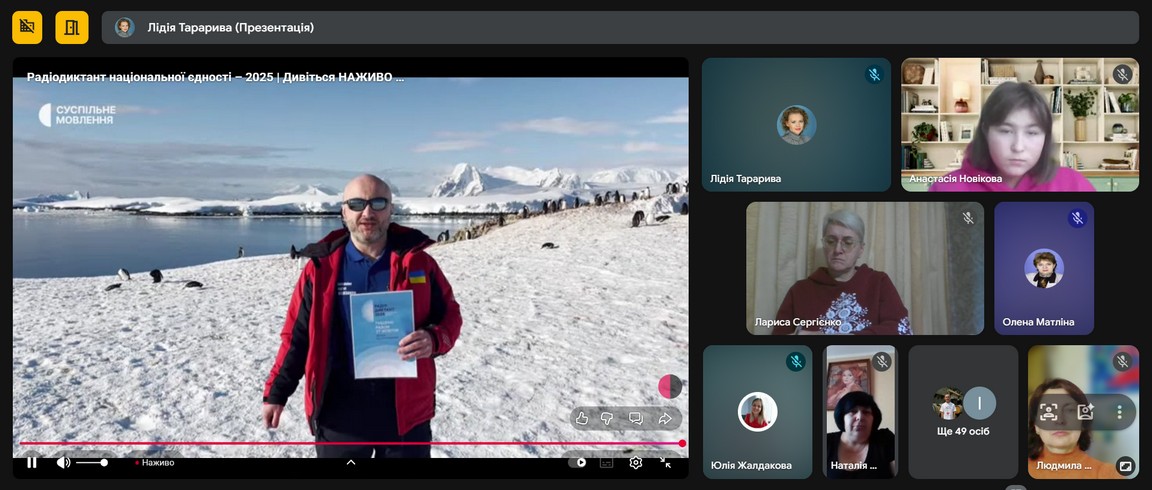Pause the live video playback
Viewport: 1152px width, 490px height.
coord(31,462)
